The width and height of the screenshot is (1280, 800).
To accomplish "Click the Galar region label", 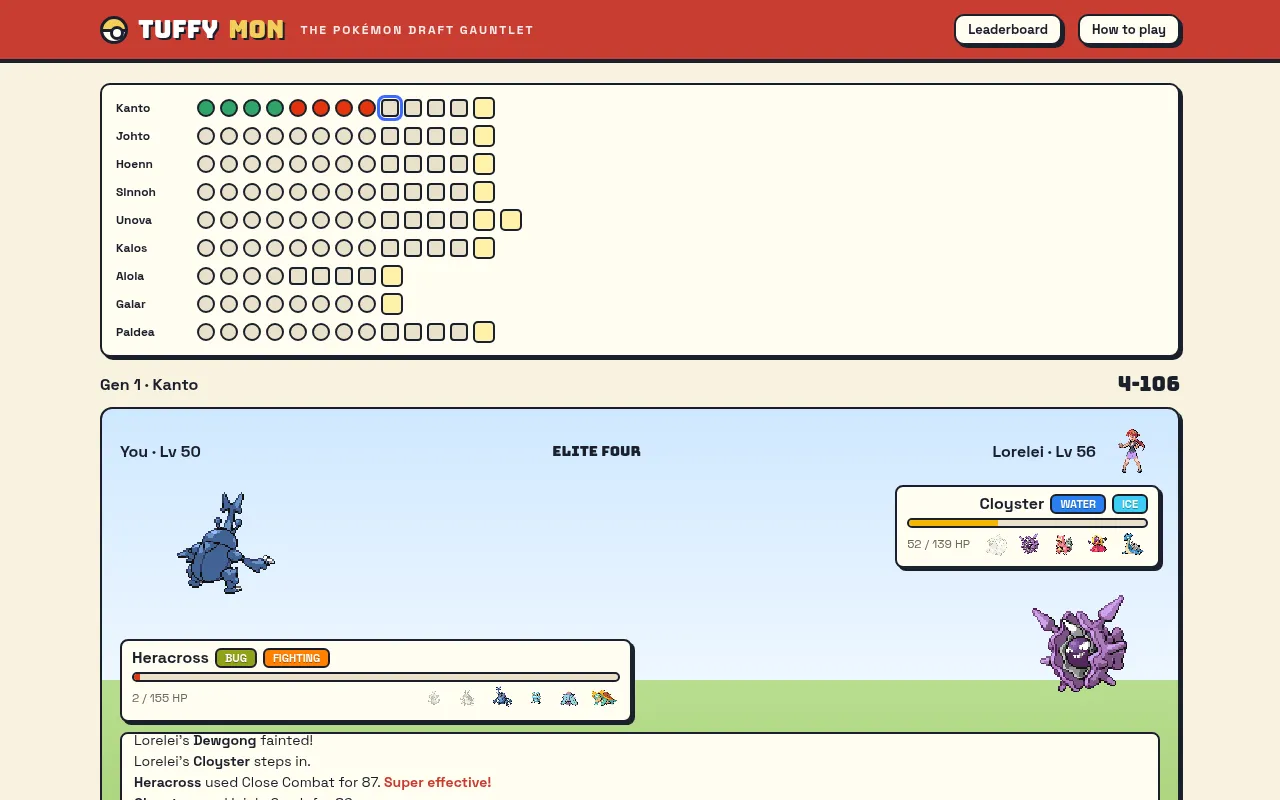I will [x=131, y=304].
